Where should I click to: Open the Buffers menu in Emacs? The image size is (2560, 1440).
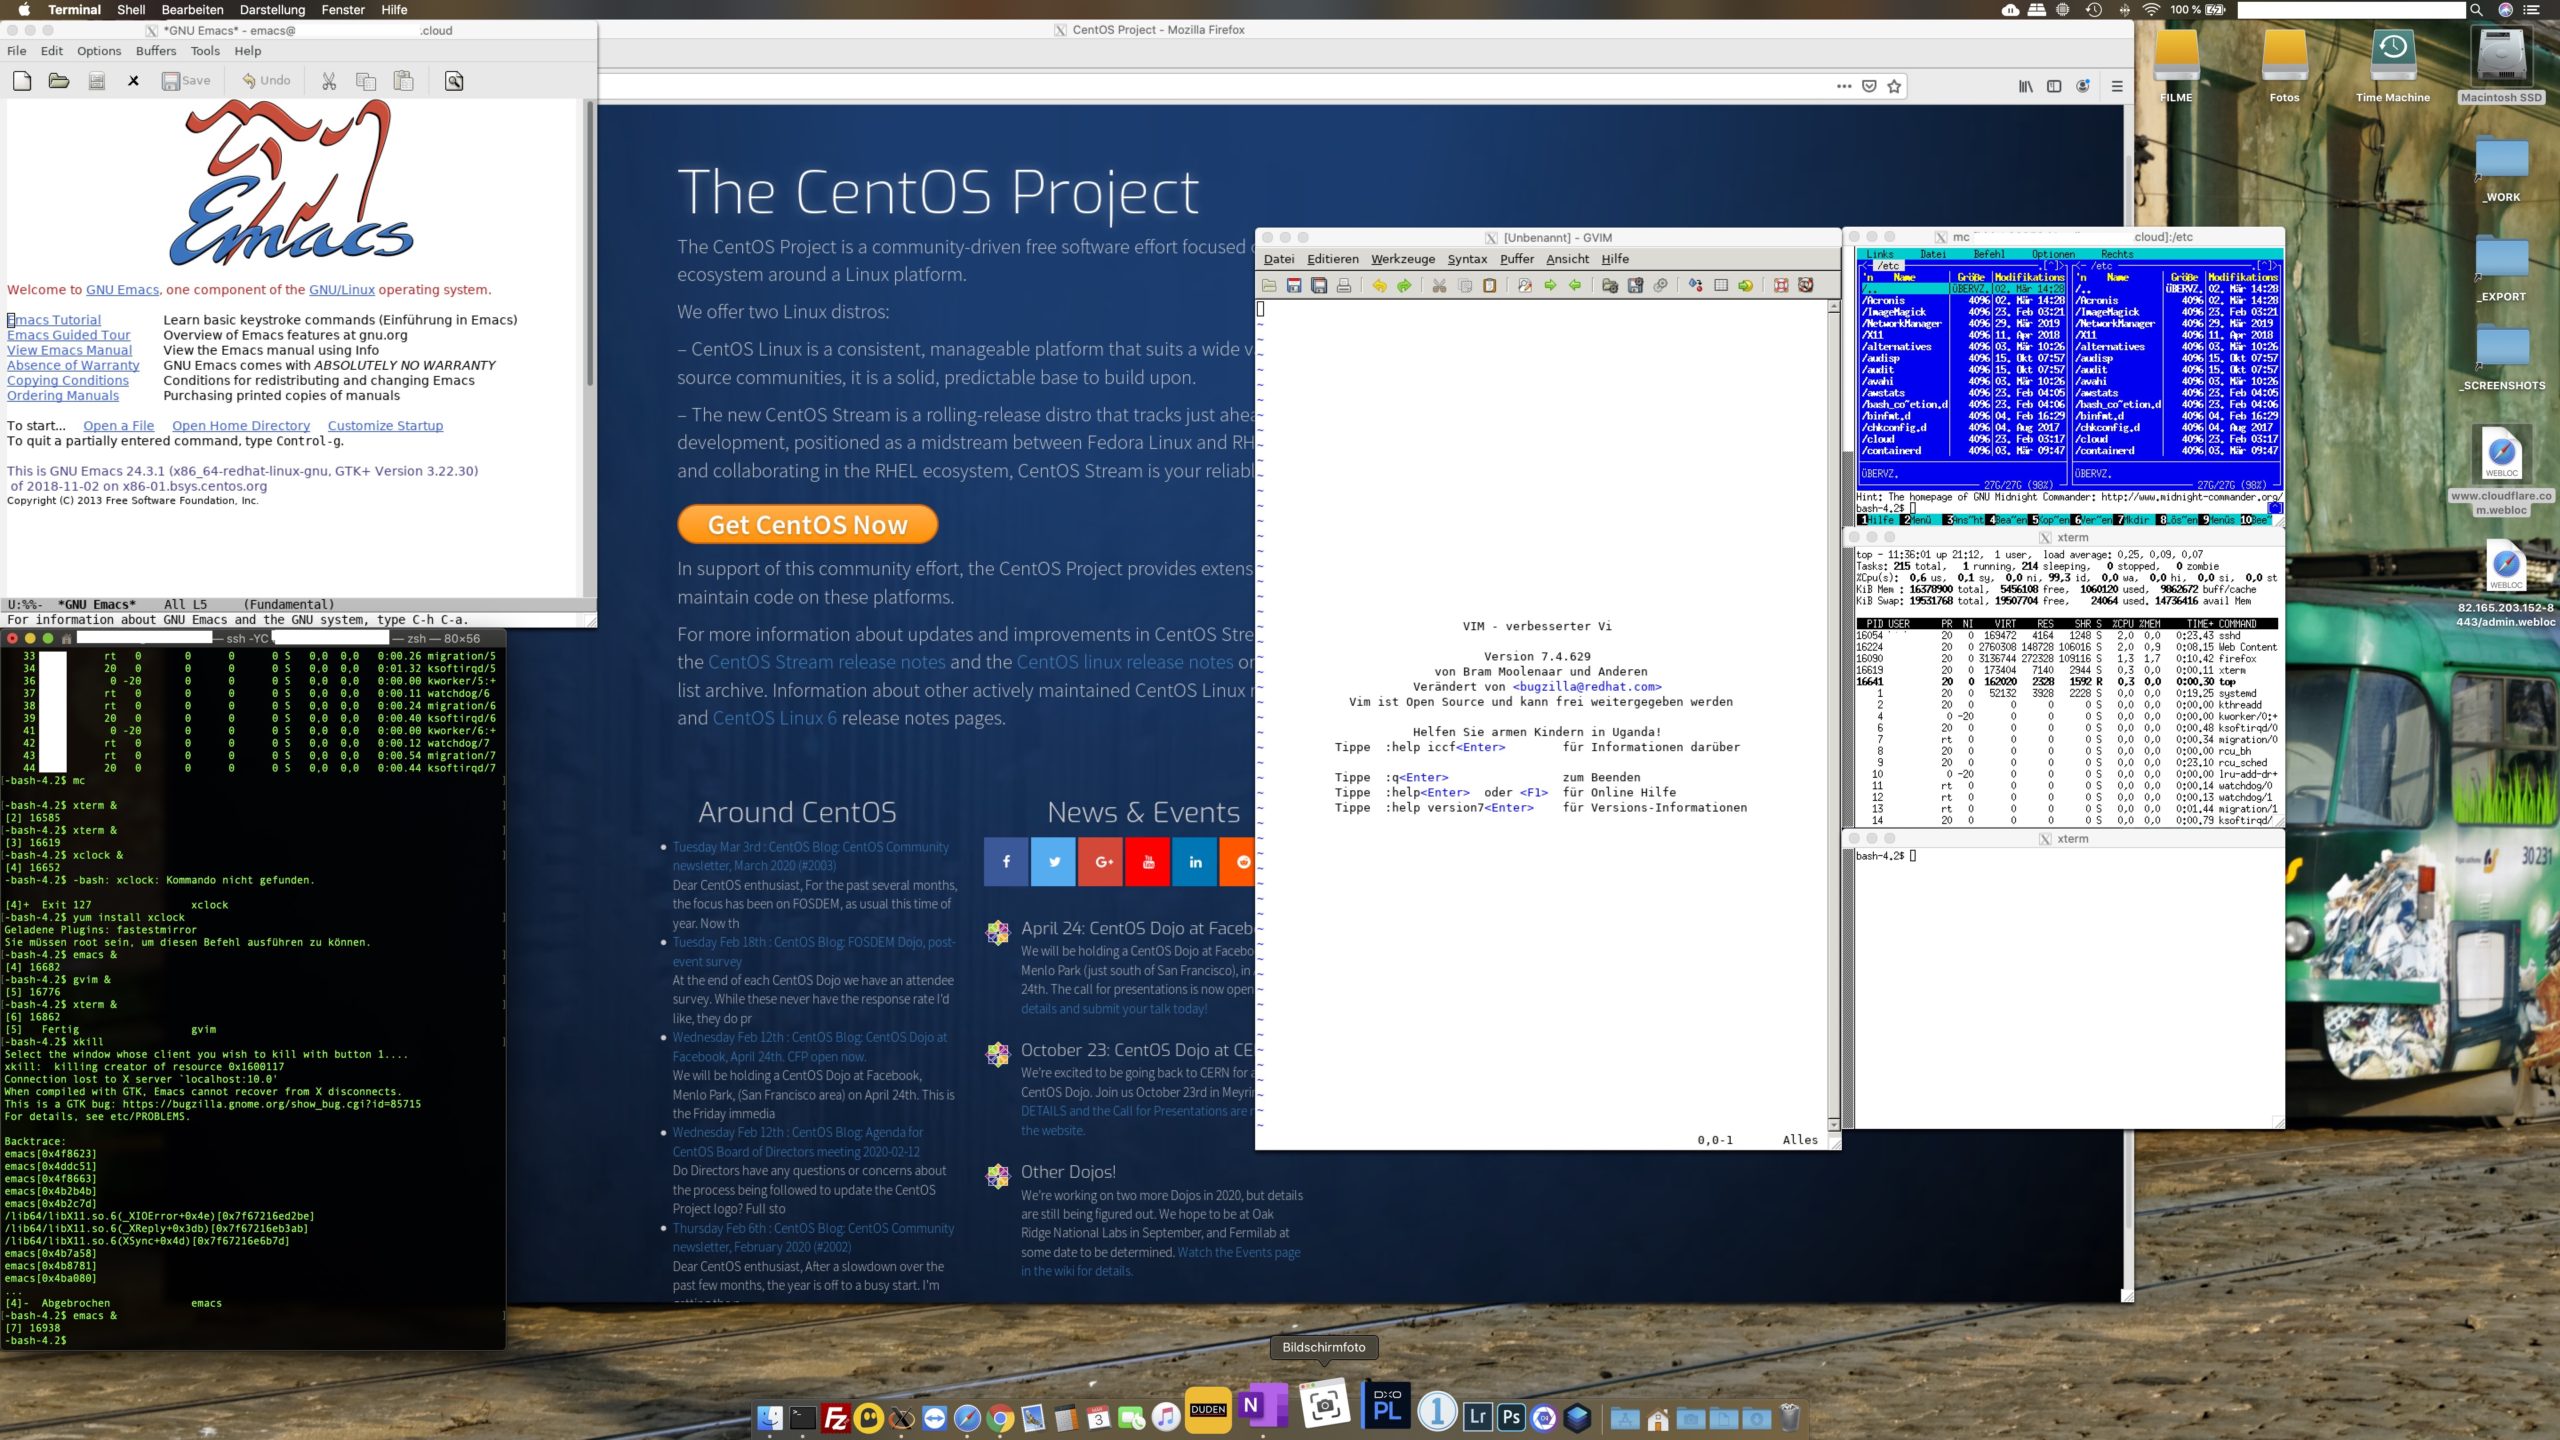point(155,51)
